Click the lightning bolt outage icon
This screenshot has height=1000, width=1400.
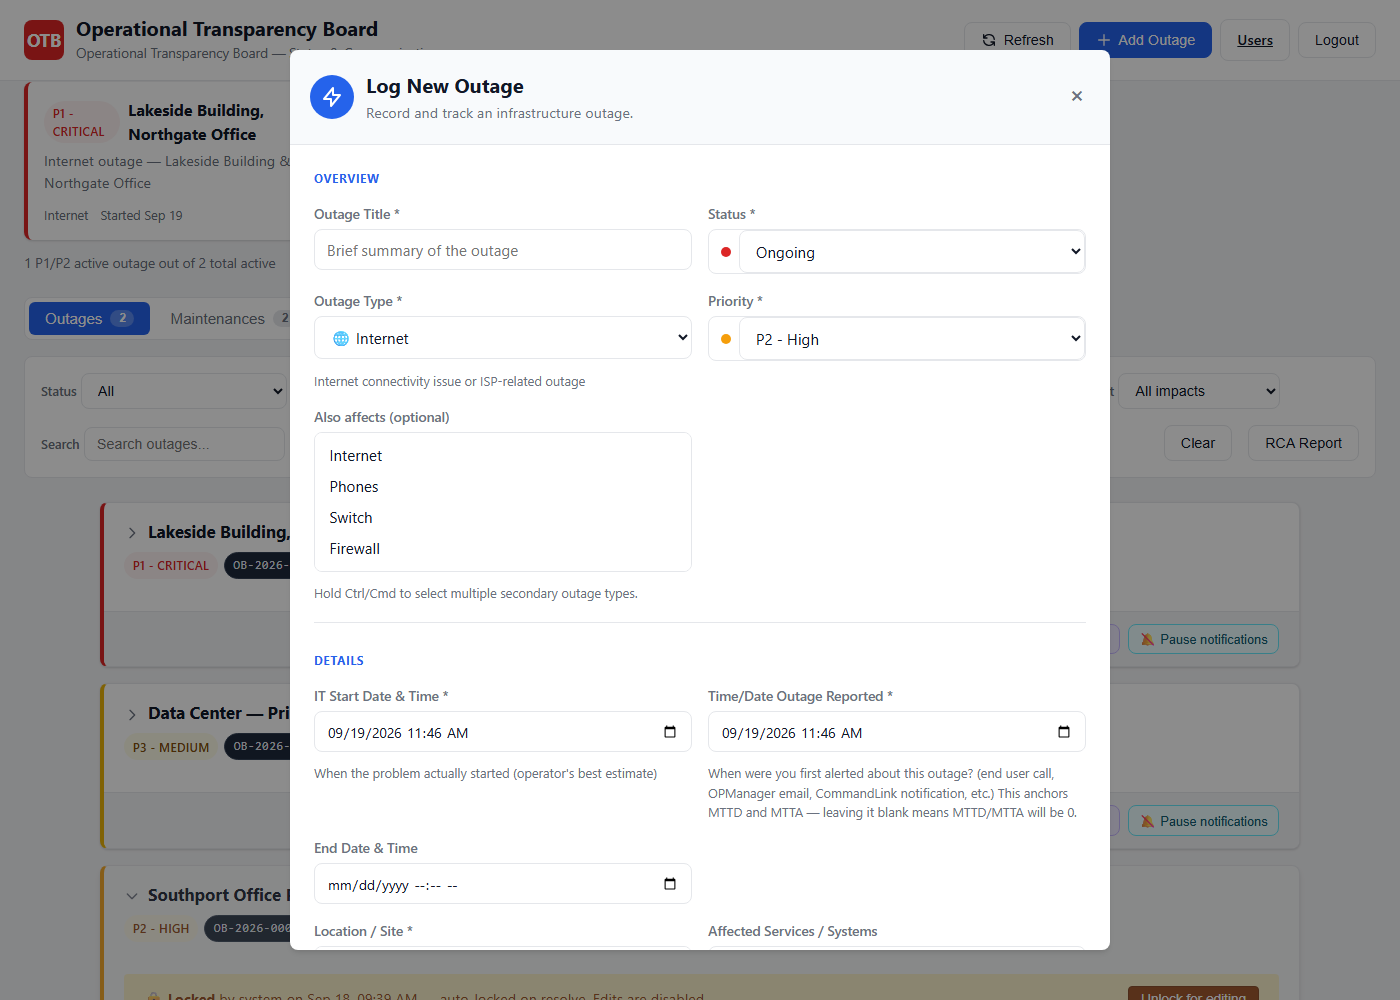click(332, 97)
